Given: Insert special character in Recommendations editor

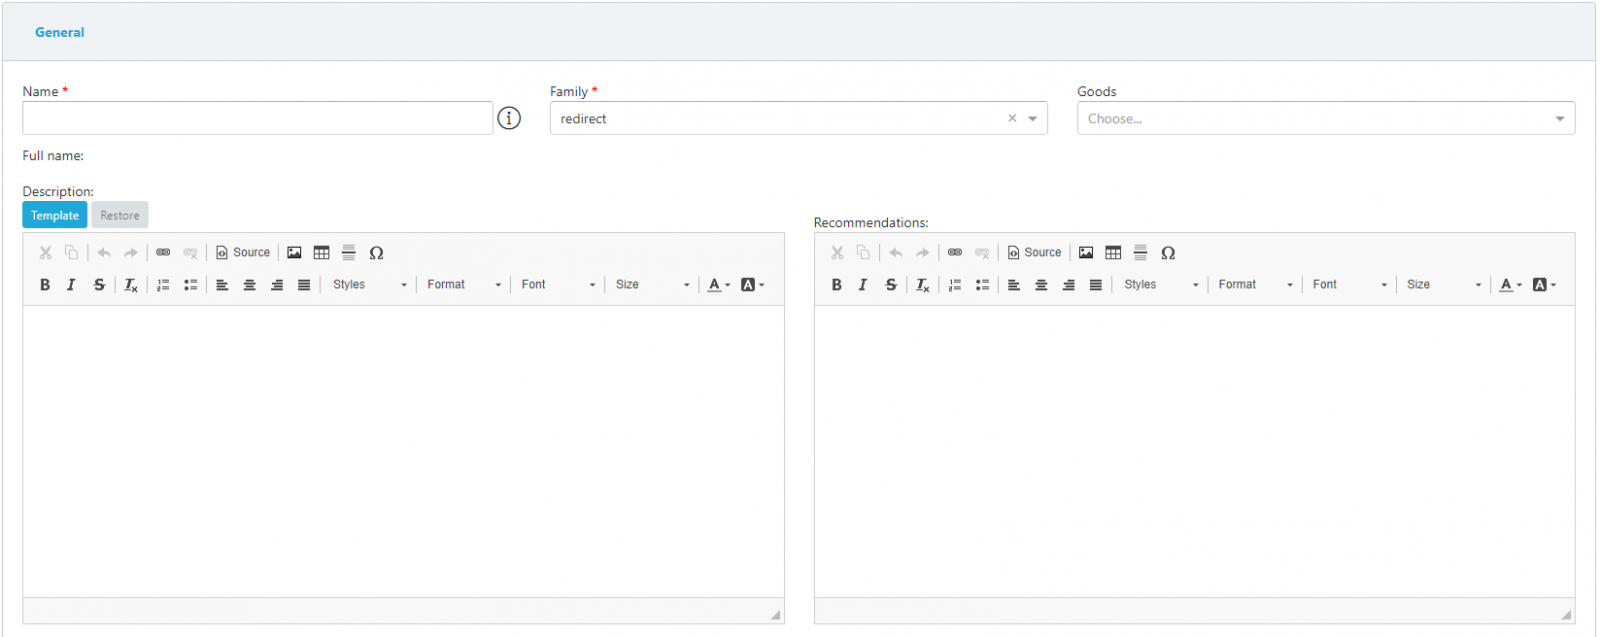Looking at the screenshot, I should [x=1168, y=253].
